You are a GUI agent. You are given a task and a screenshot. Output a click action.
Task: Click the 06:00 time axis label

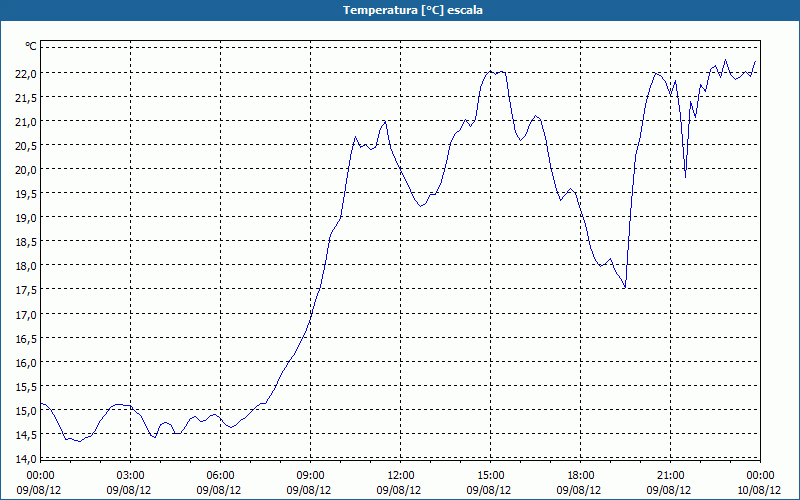220,476
